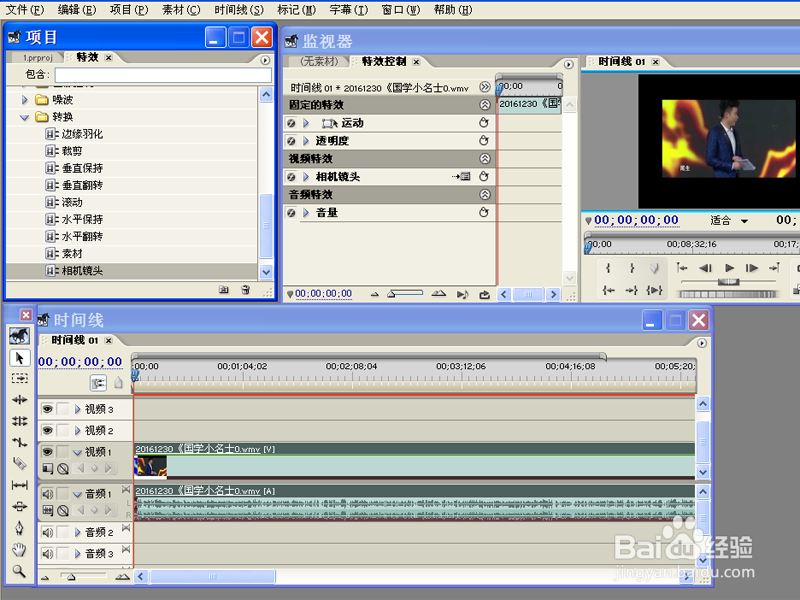Click program monitor current timecode
Screen dimensions: 800x600
(636, 220)
